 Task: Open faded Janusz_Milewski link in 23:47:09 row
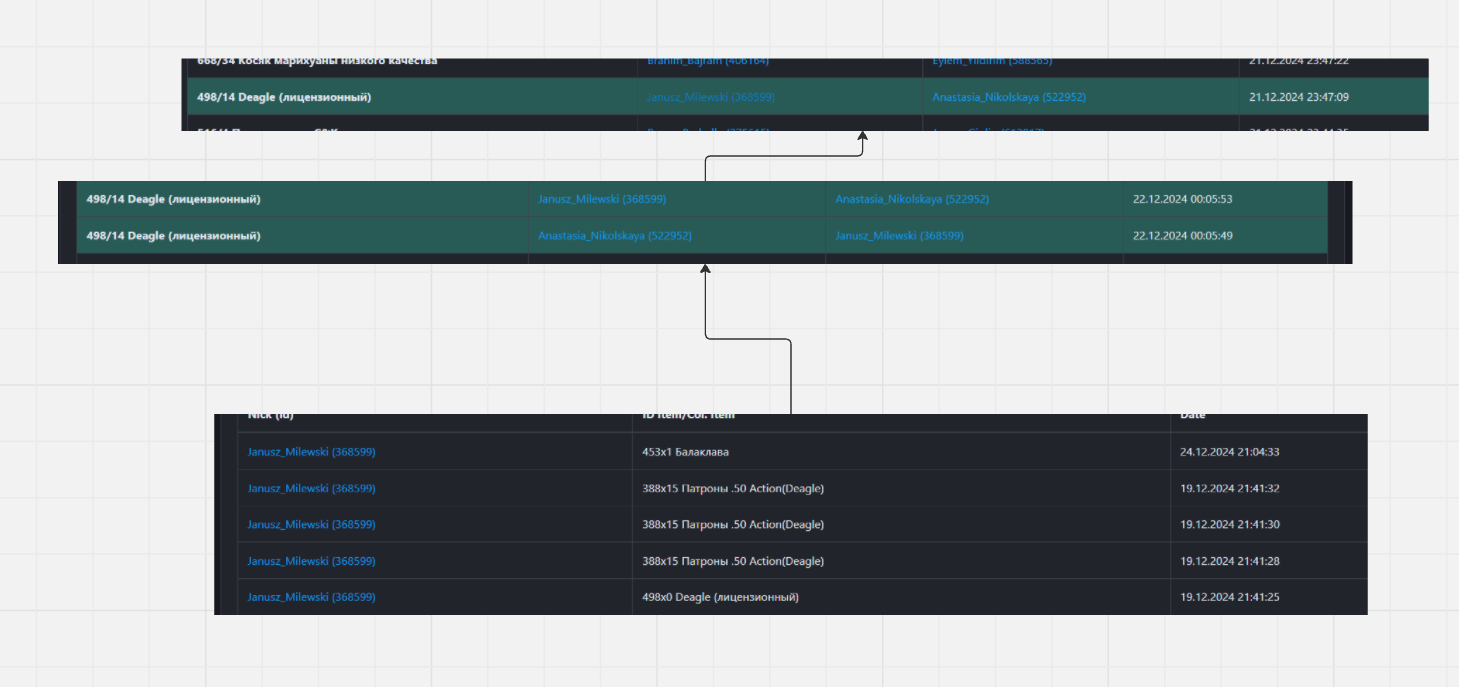[710, 97]
